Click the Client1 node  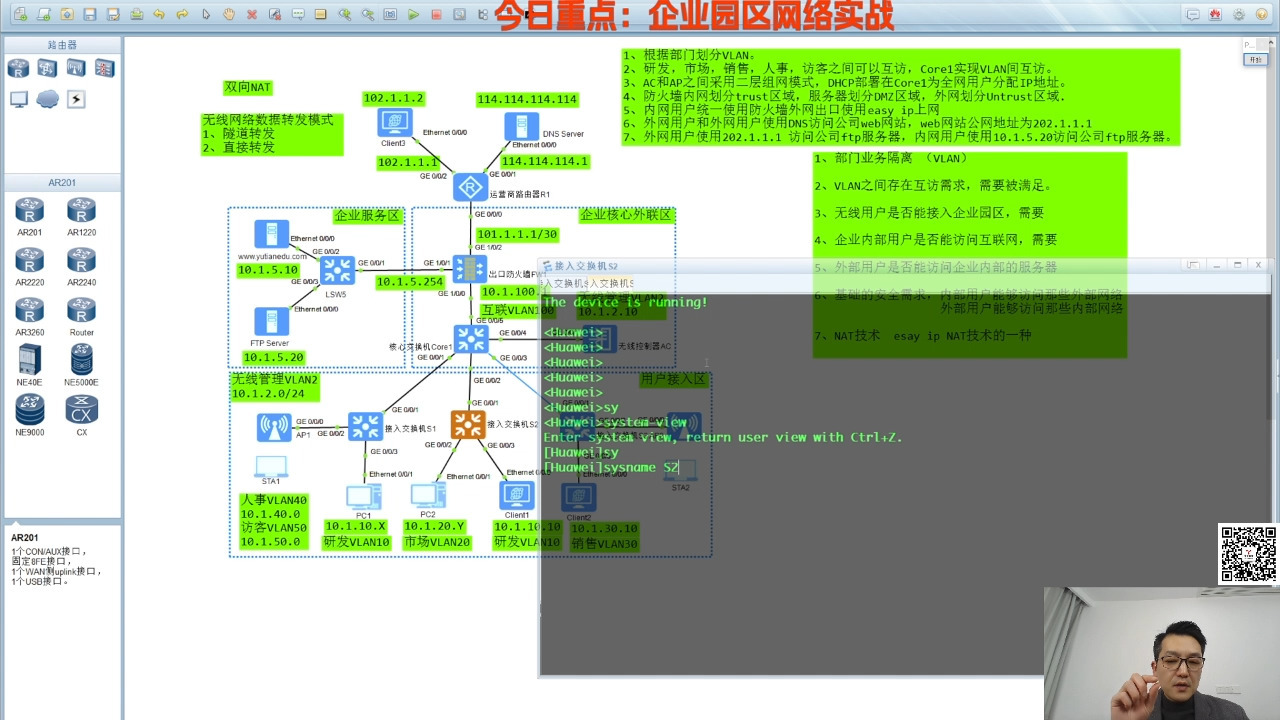point(517,496)
